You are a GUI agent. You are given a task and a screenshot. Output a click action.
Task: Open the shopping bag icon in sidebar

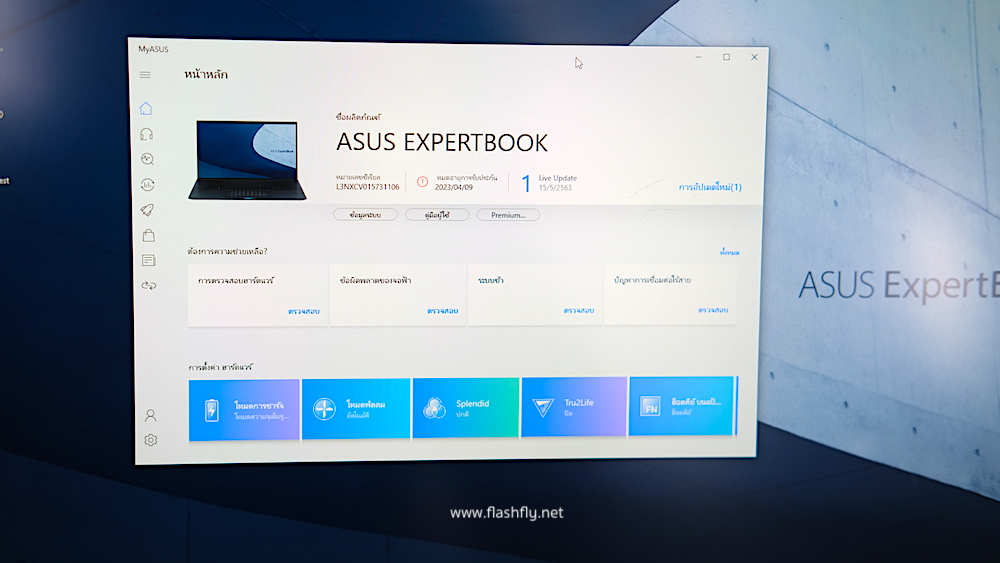click(149, 236)
